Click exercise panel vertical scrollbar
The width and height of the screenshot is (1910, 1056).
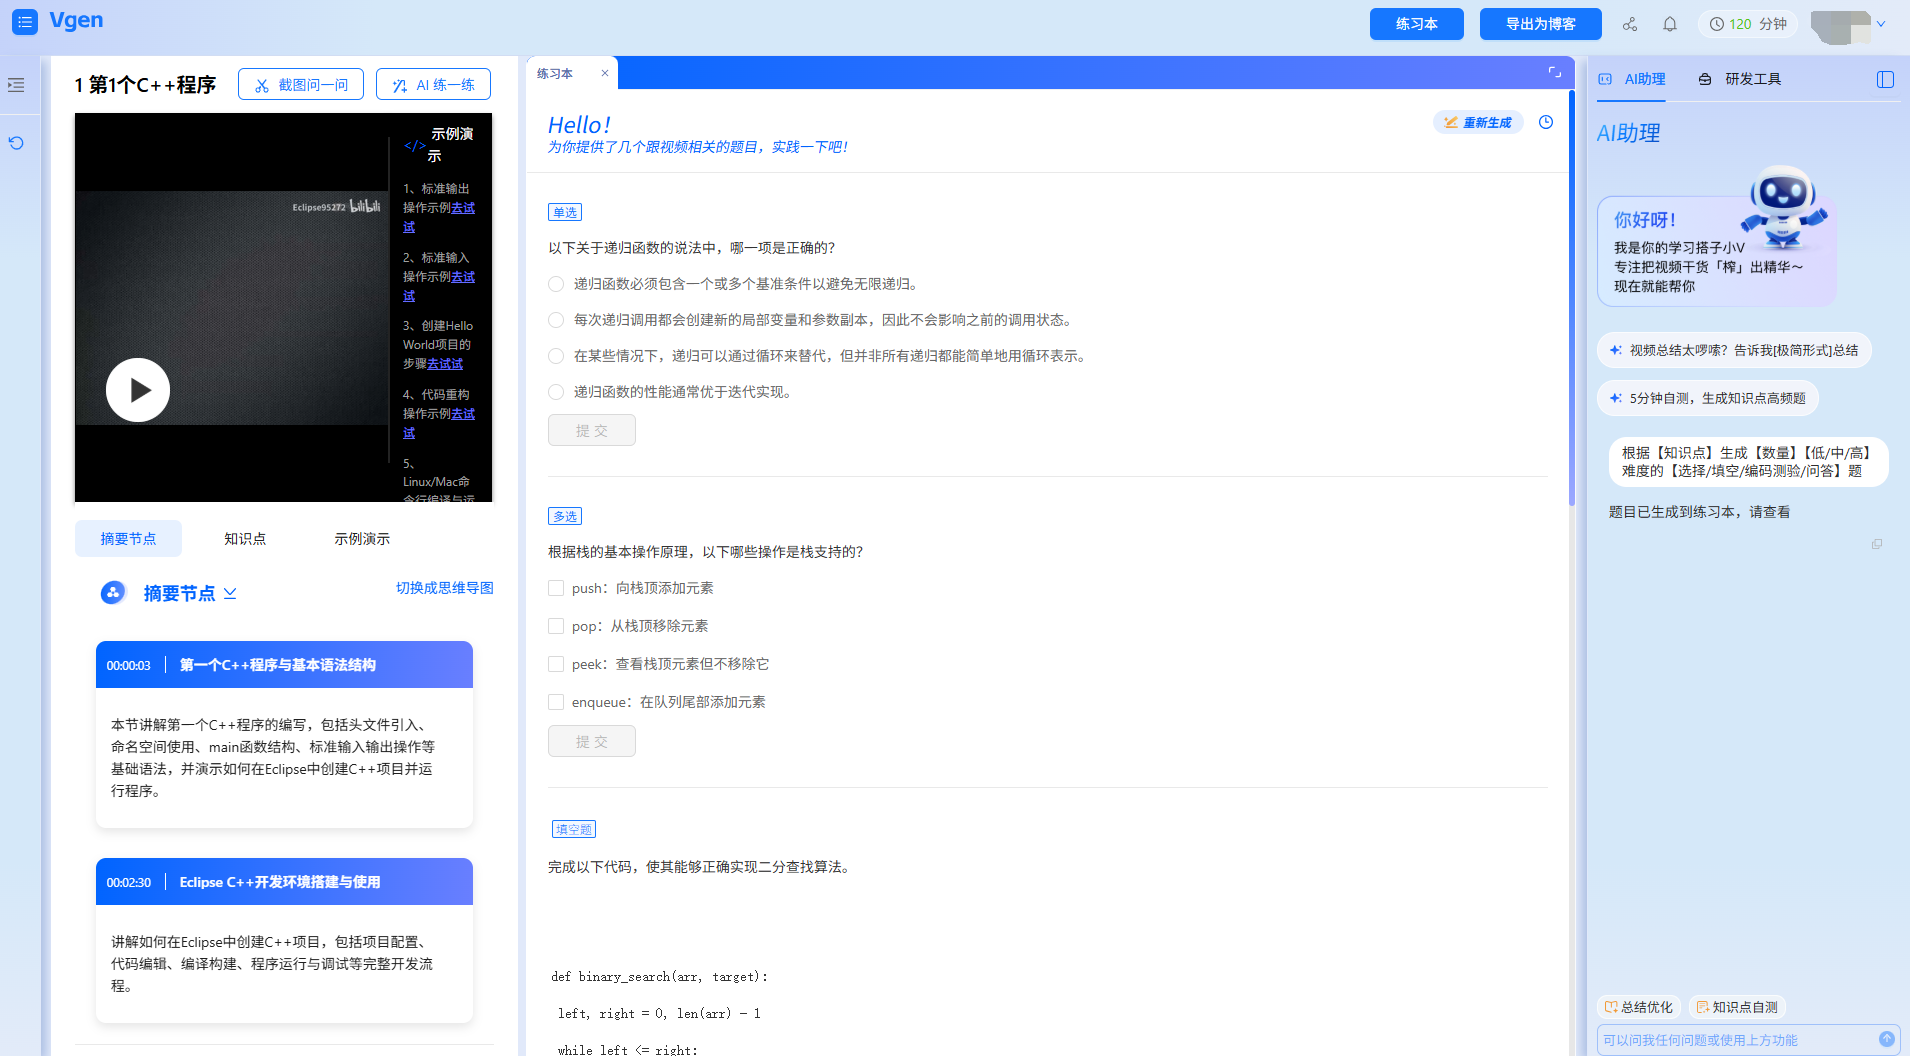[x=1572, y=298]
